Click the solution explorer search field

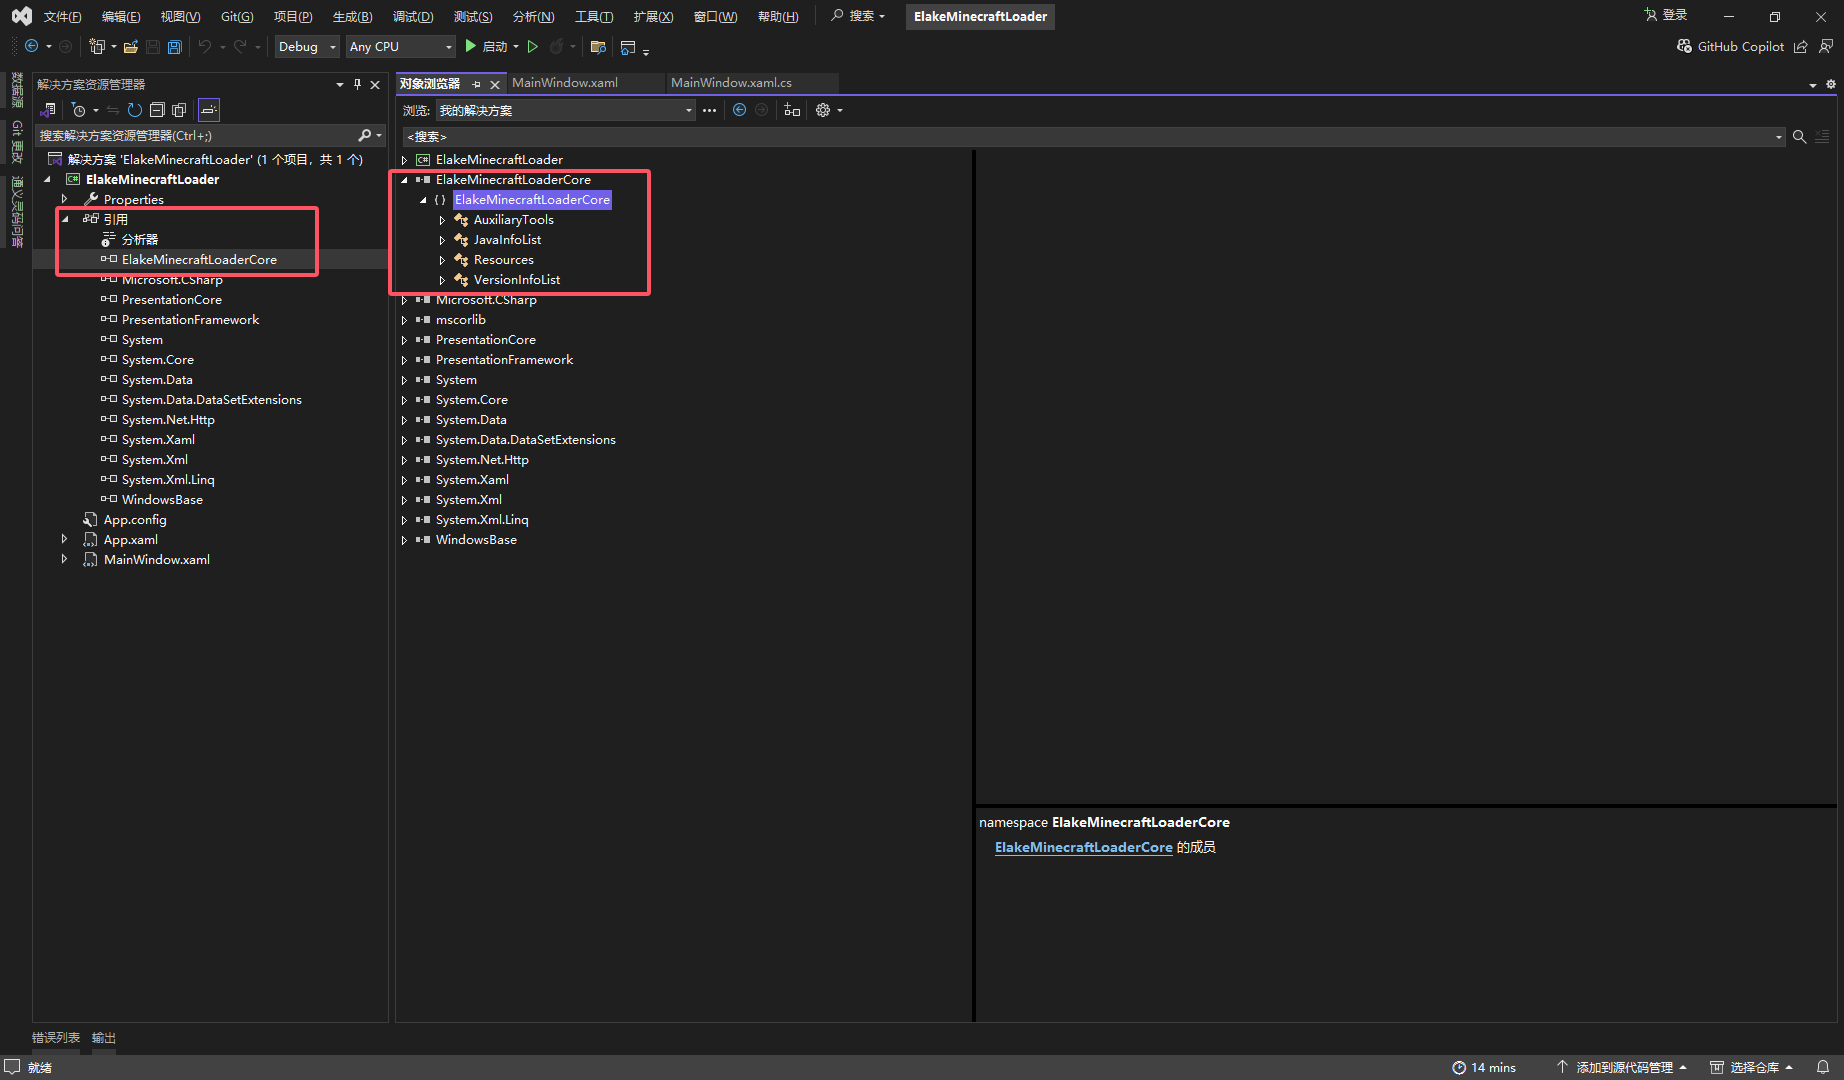[196, 135]
